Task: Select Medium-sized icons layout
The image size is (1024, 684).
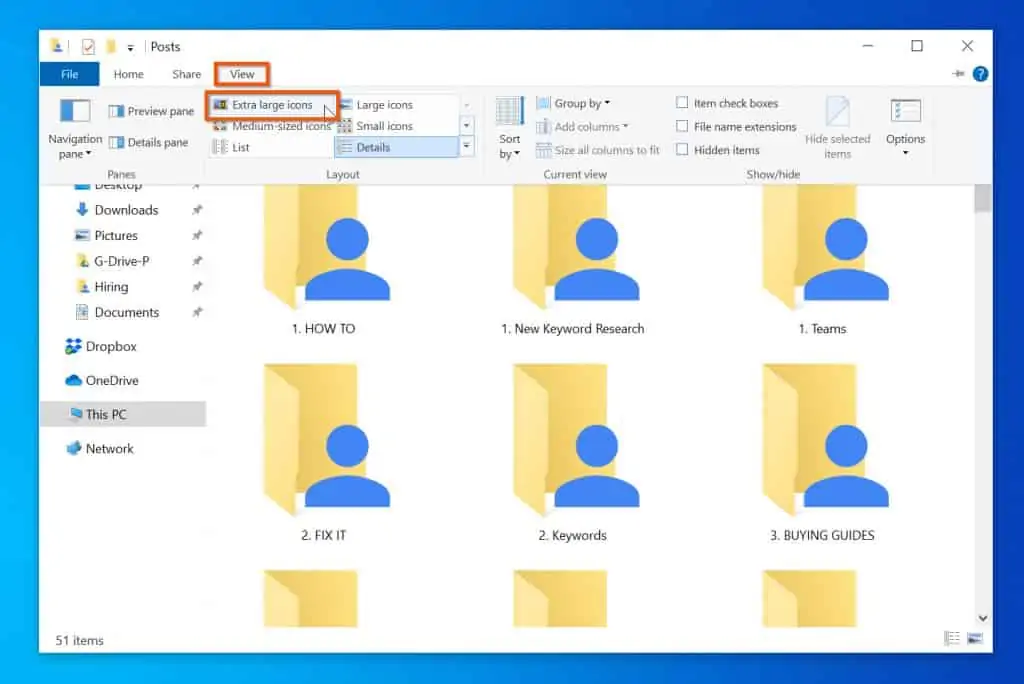Action: [272, 126]
